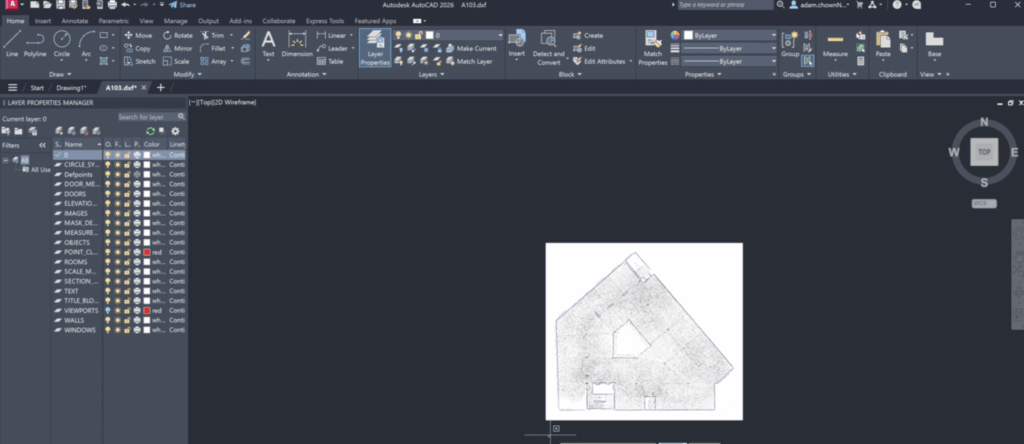Switch to the Drawing1 document tab
This screenshot has height=444, width=1024.
click(x=71, y=87)
